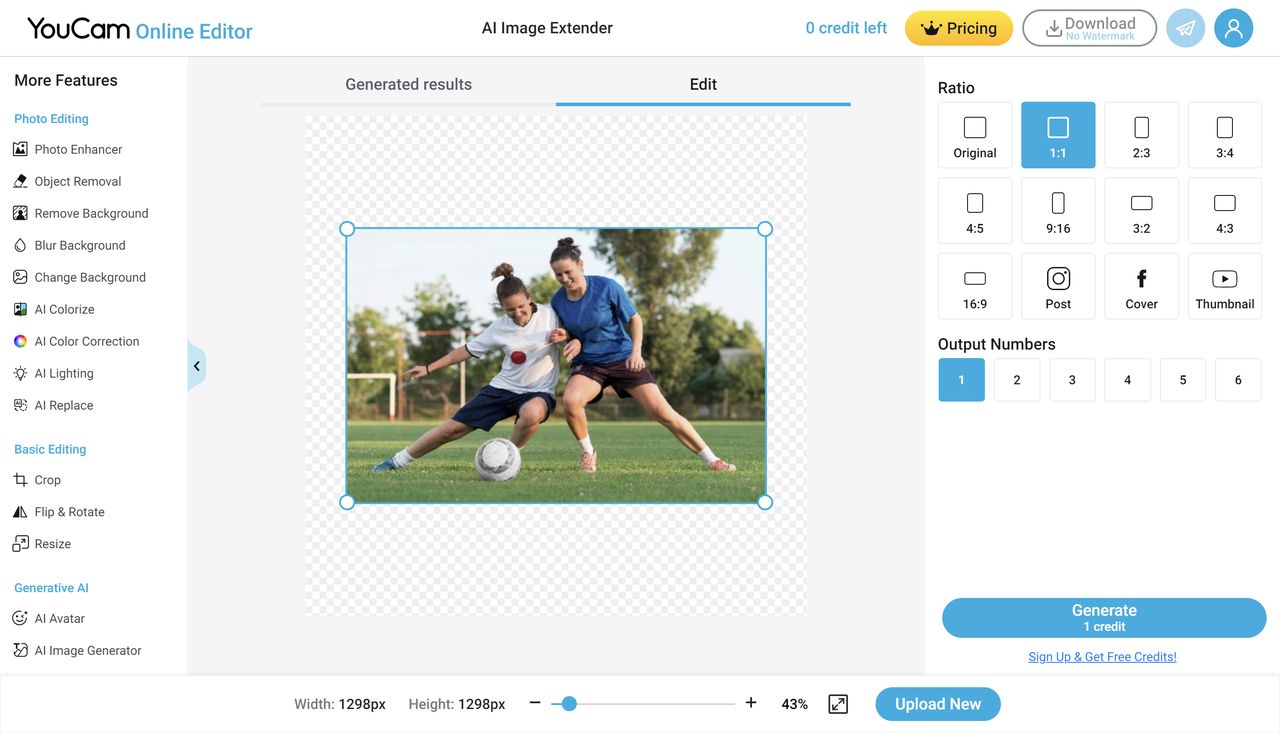Image resolution: width=1280 pixels, height=733 pixels.
Task: Collapse the left sidebar panel
Action: 196,366
